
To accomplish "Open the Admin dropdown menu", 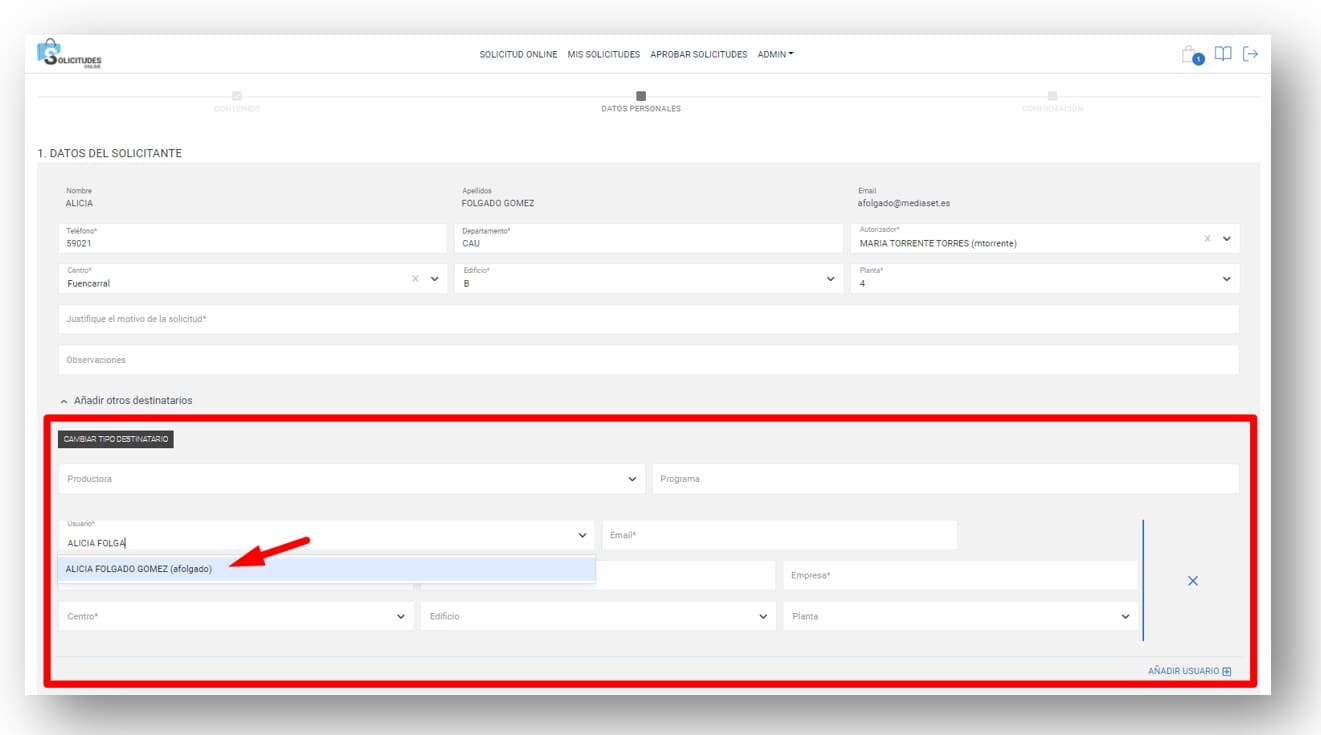I will (775, 55).
